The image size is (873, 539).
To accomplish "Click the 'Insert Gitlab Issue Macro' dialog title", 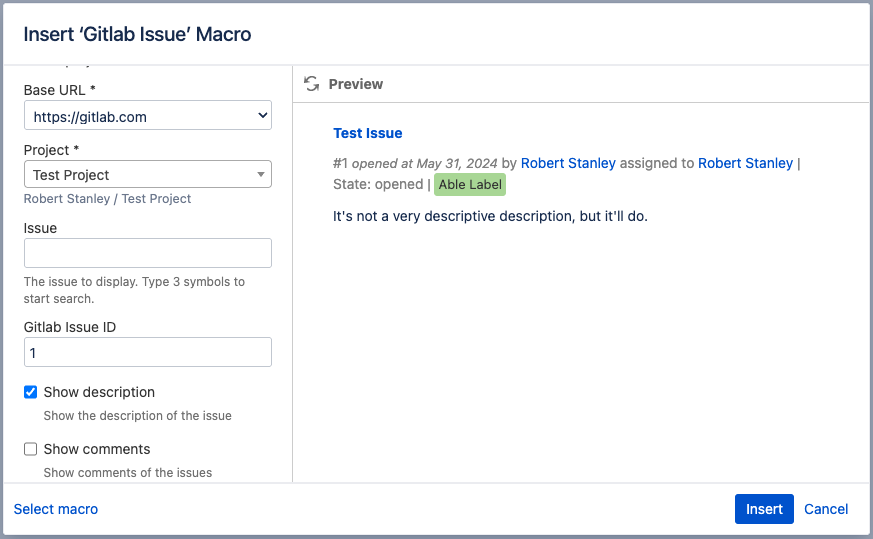I will pos(137,34).
